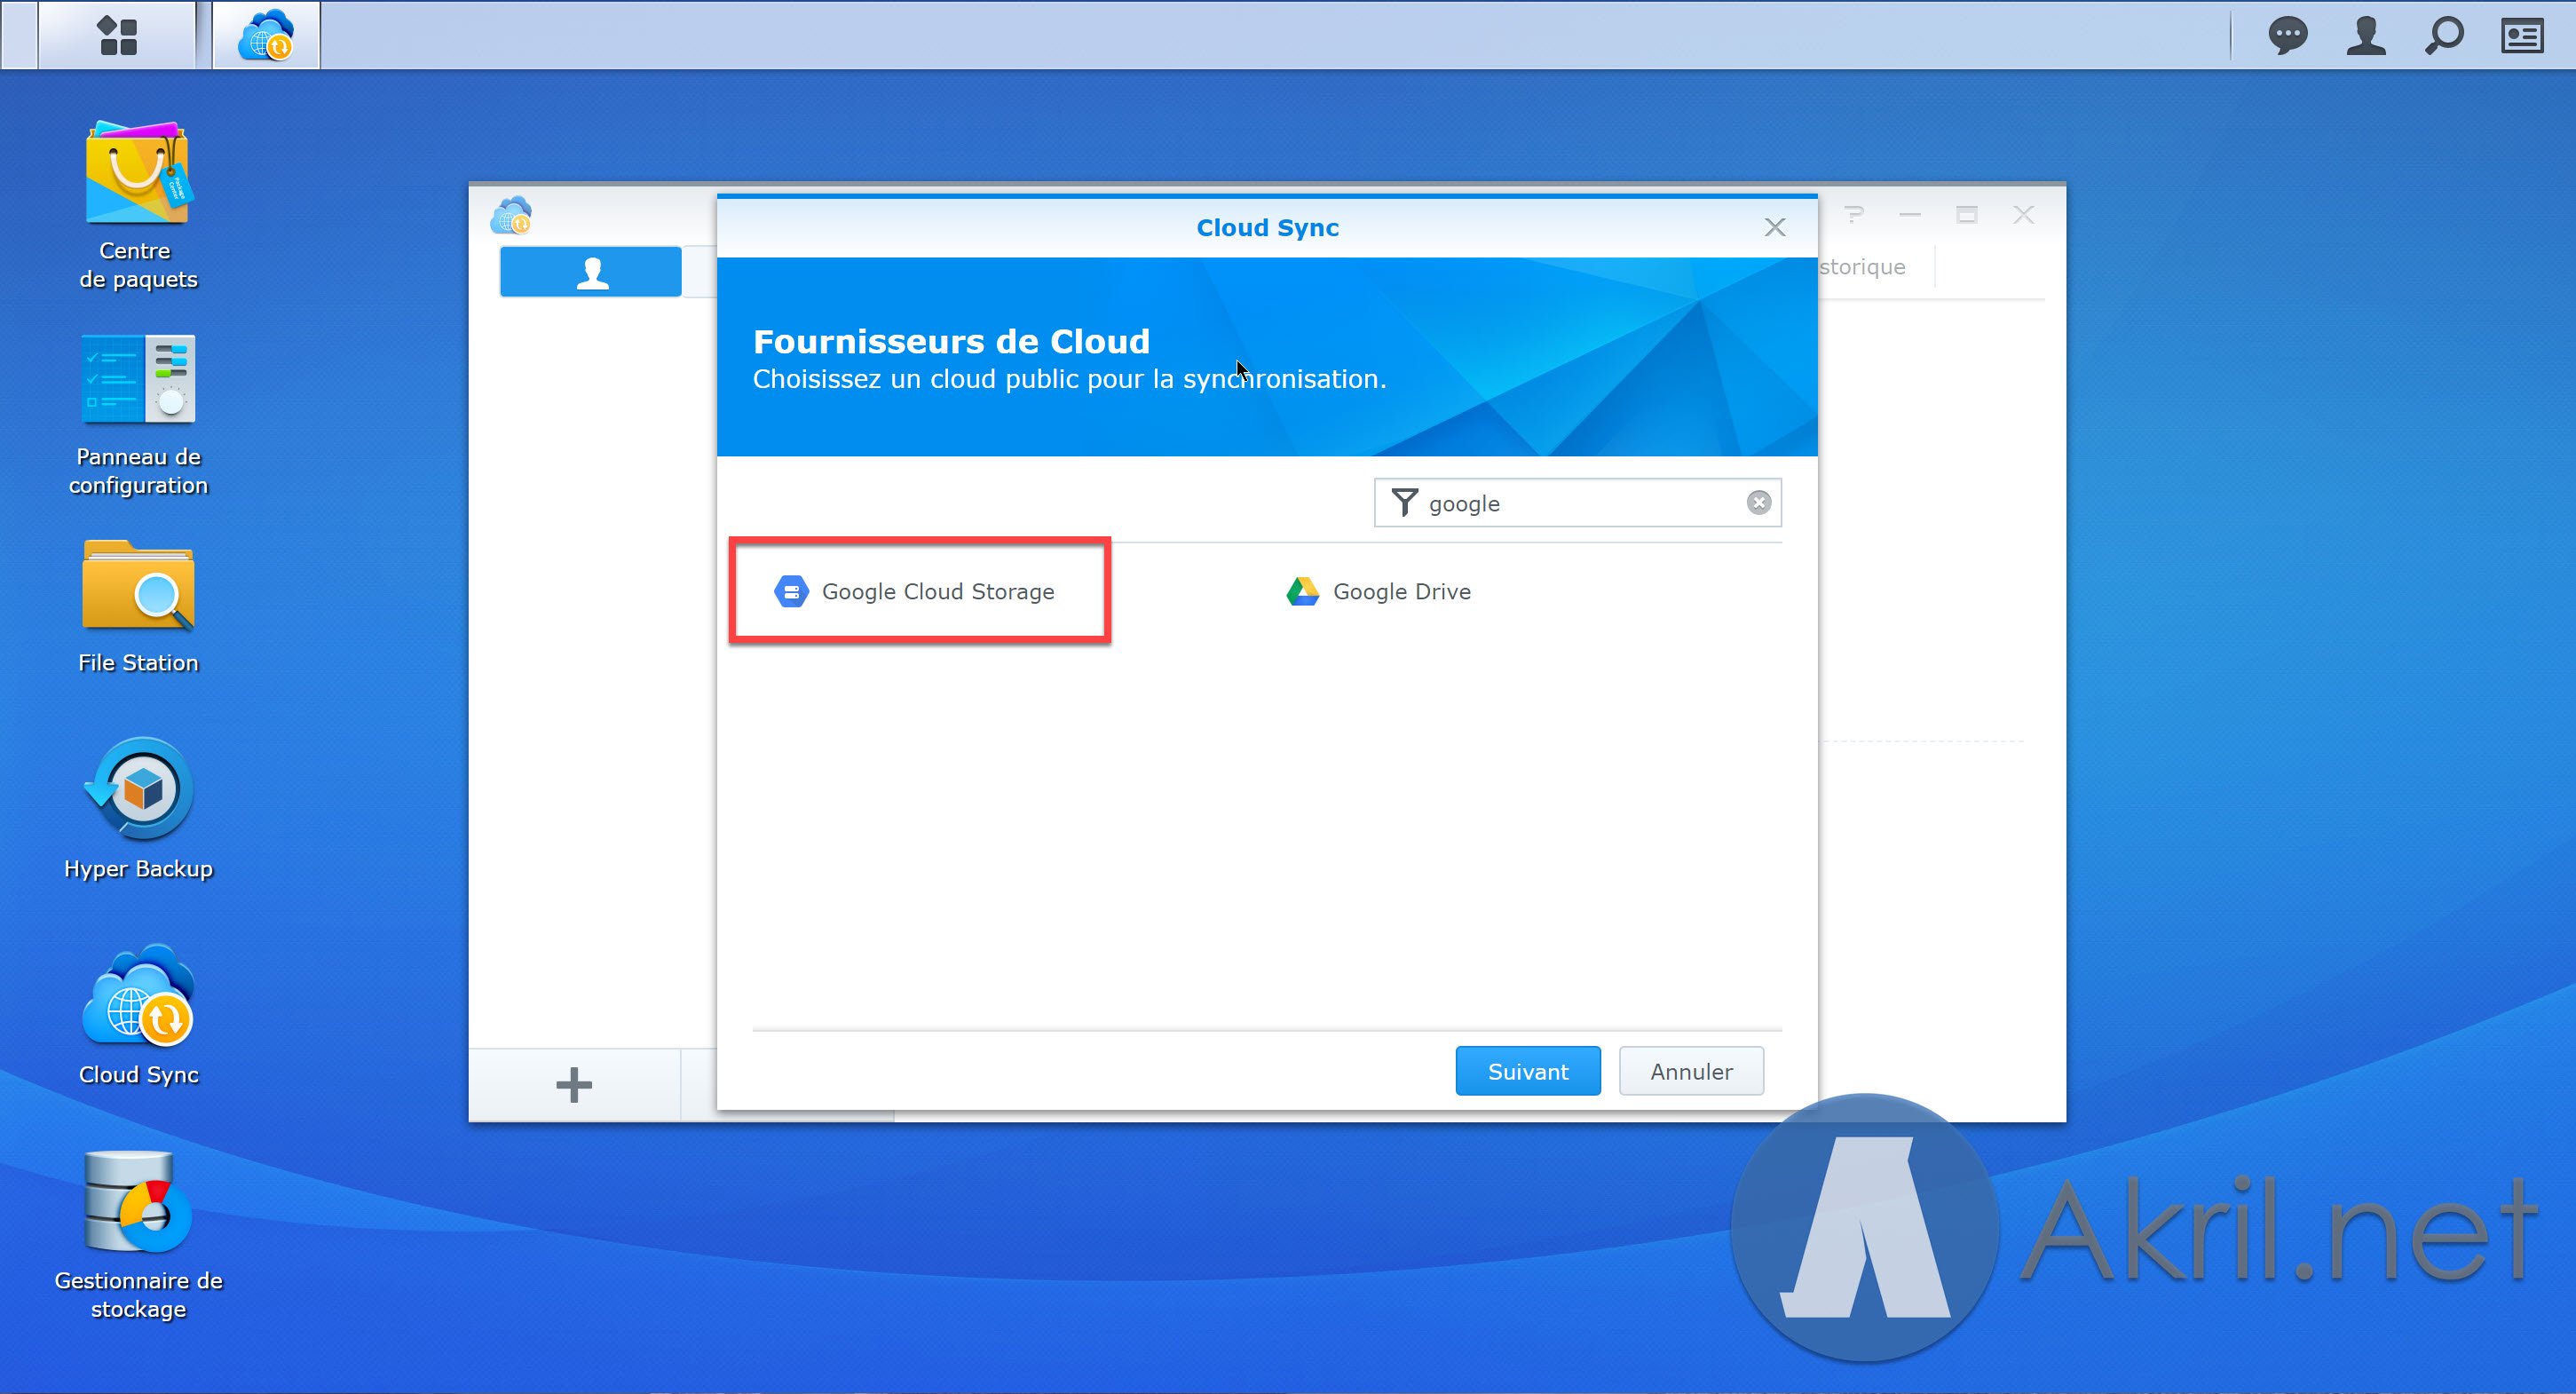Open the user options icon
Screen dimensions: 2576x1394
[2365, 36]
